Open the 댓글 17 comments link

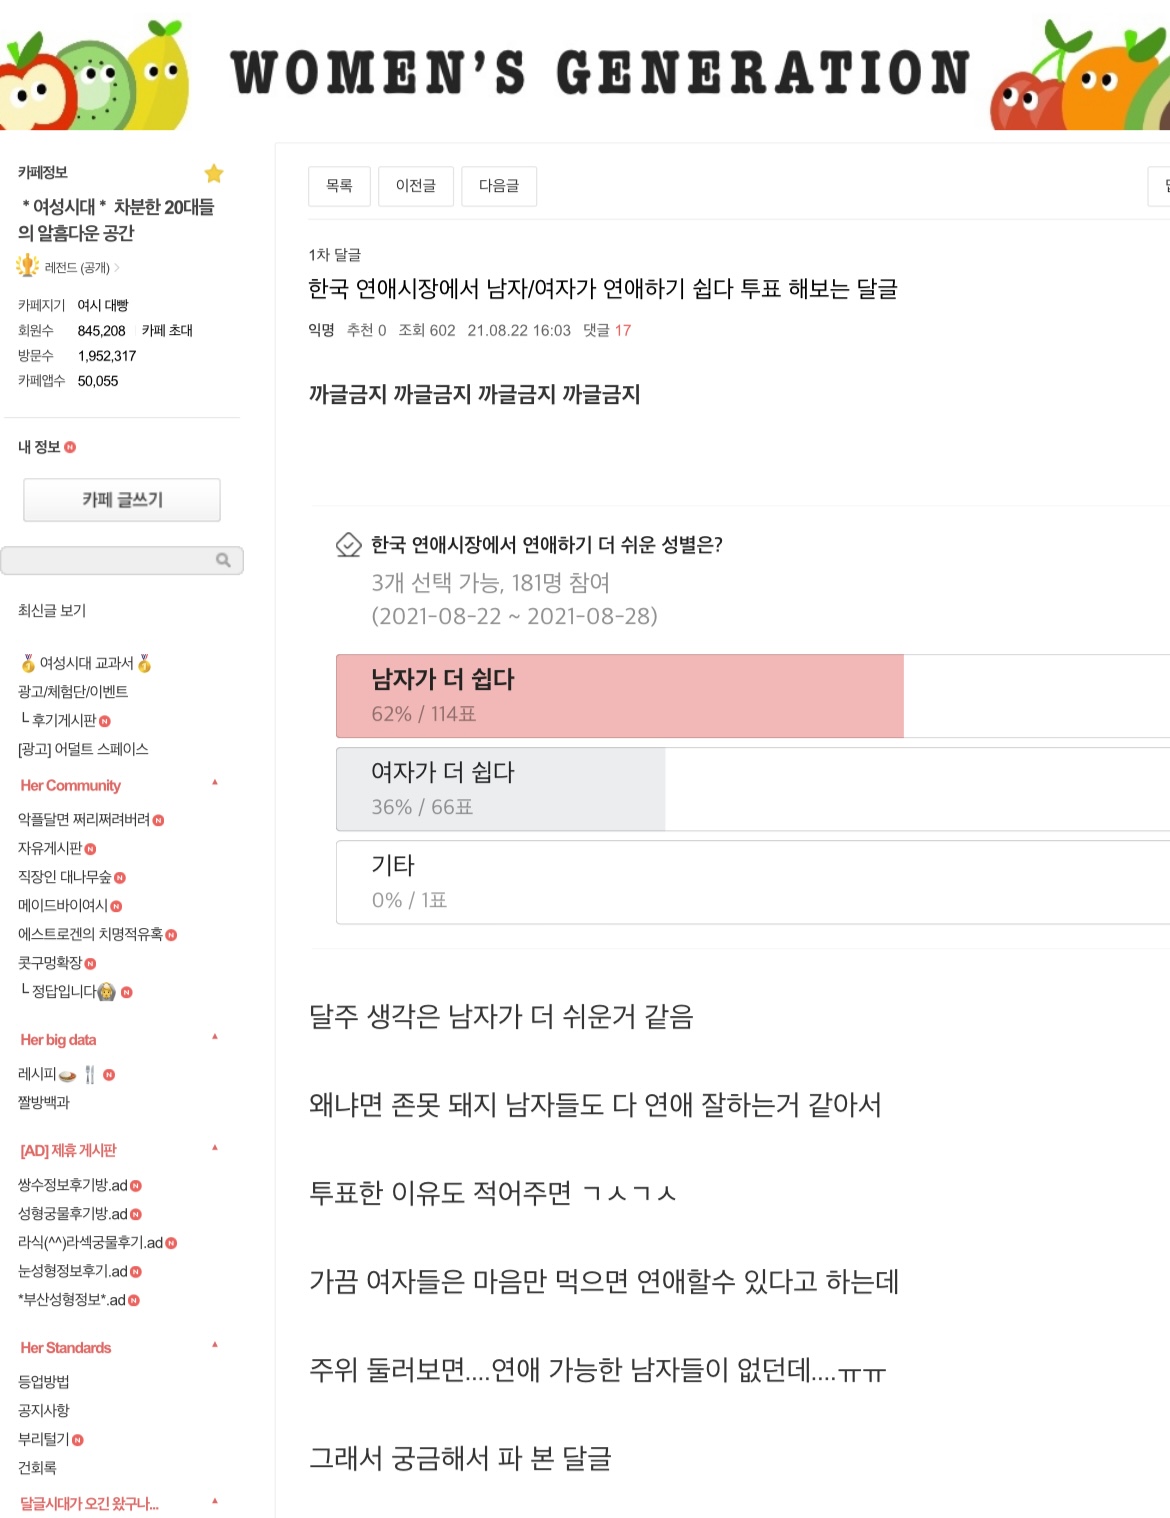[607, 330]
